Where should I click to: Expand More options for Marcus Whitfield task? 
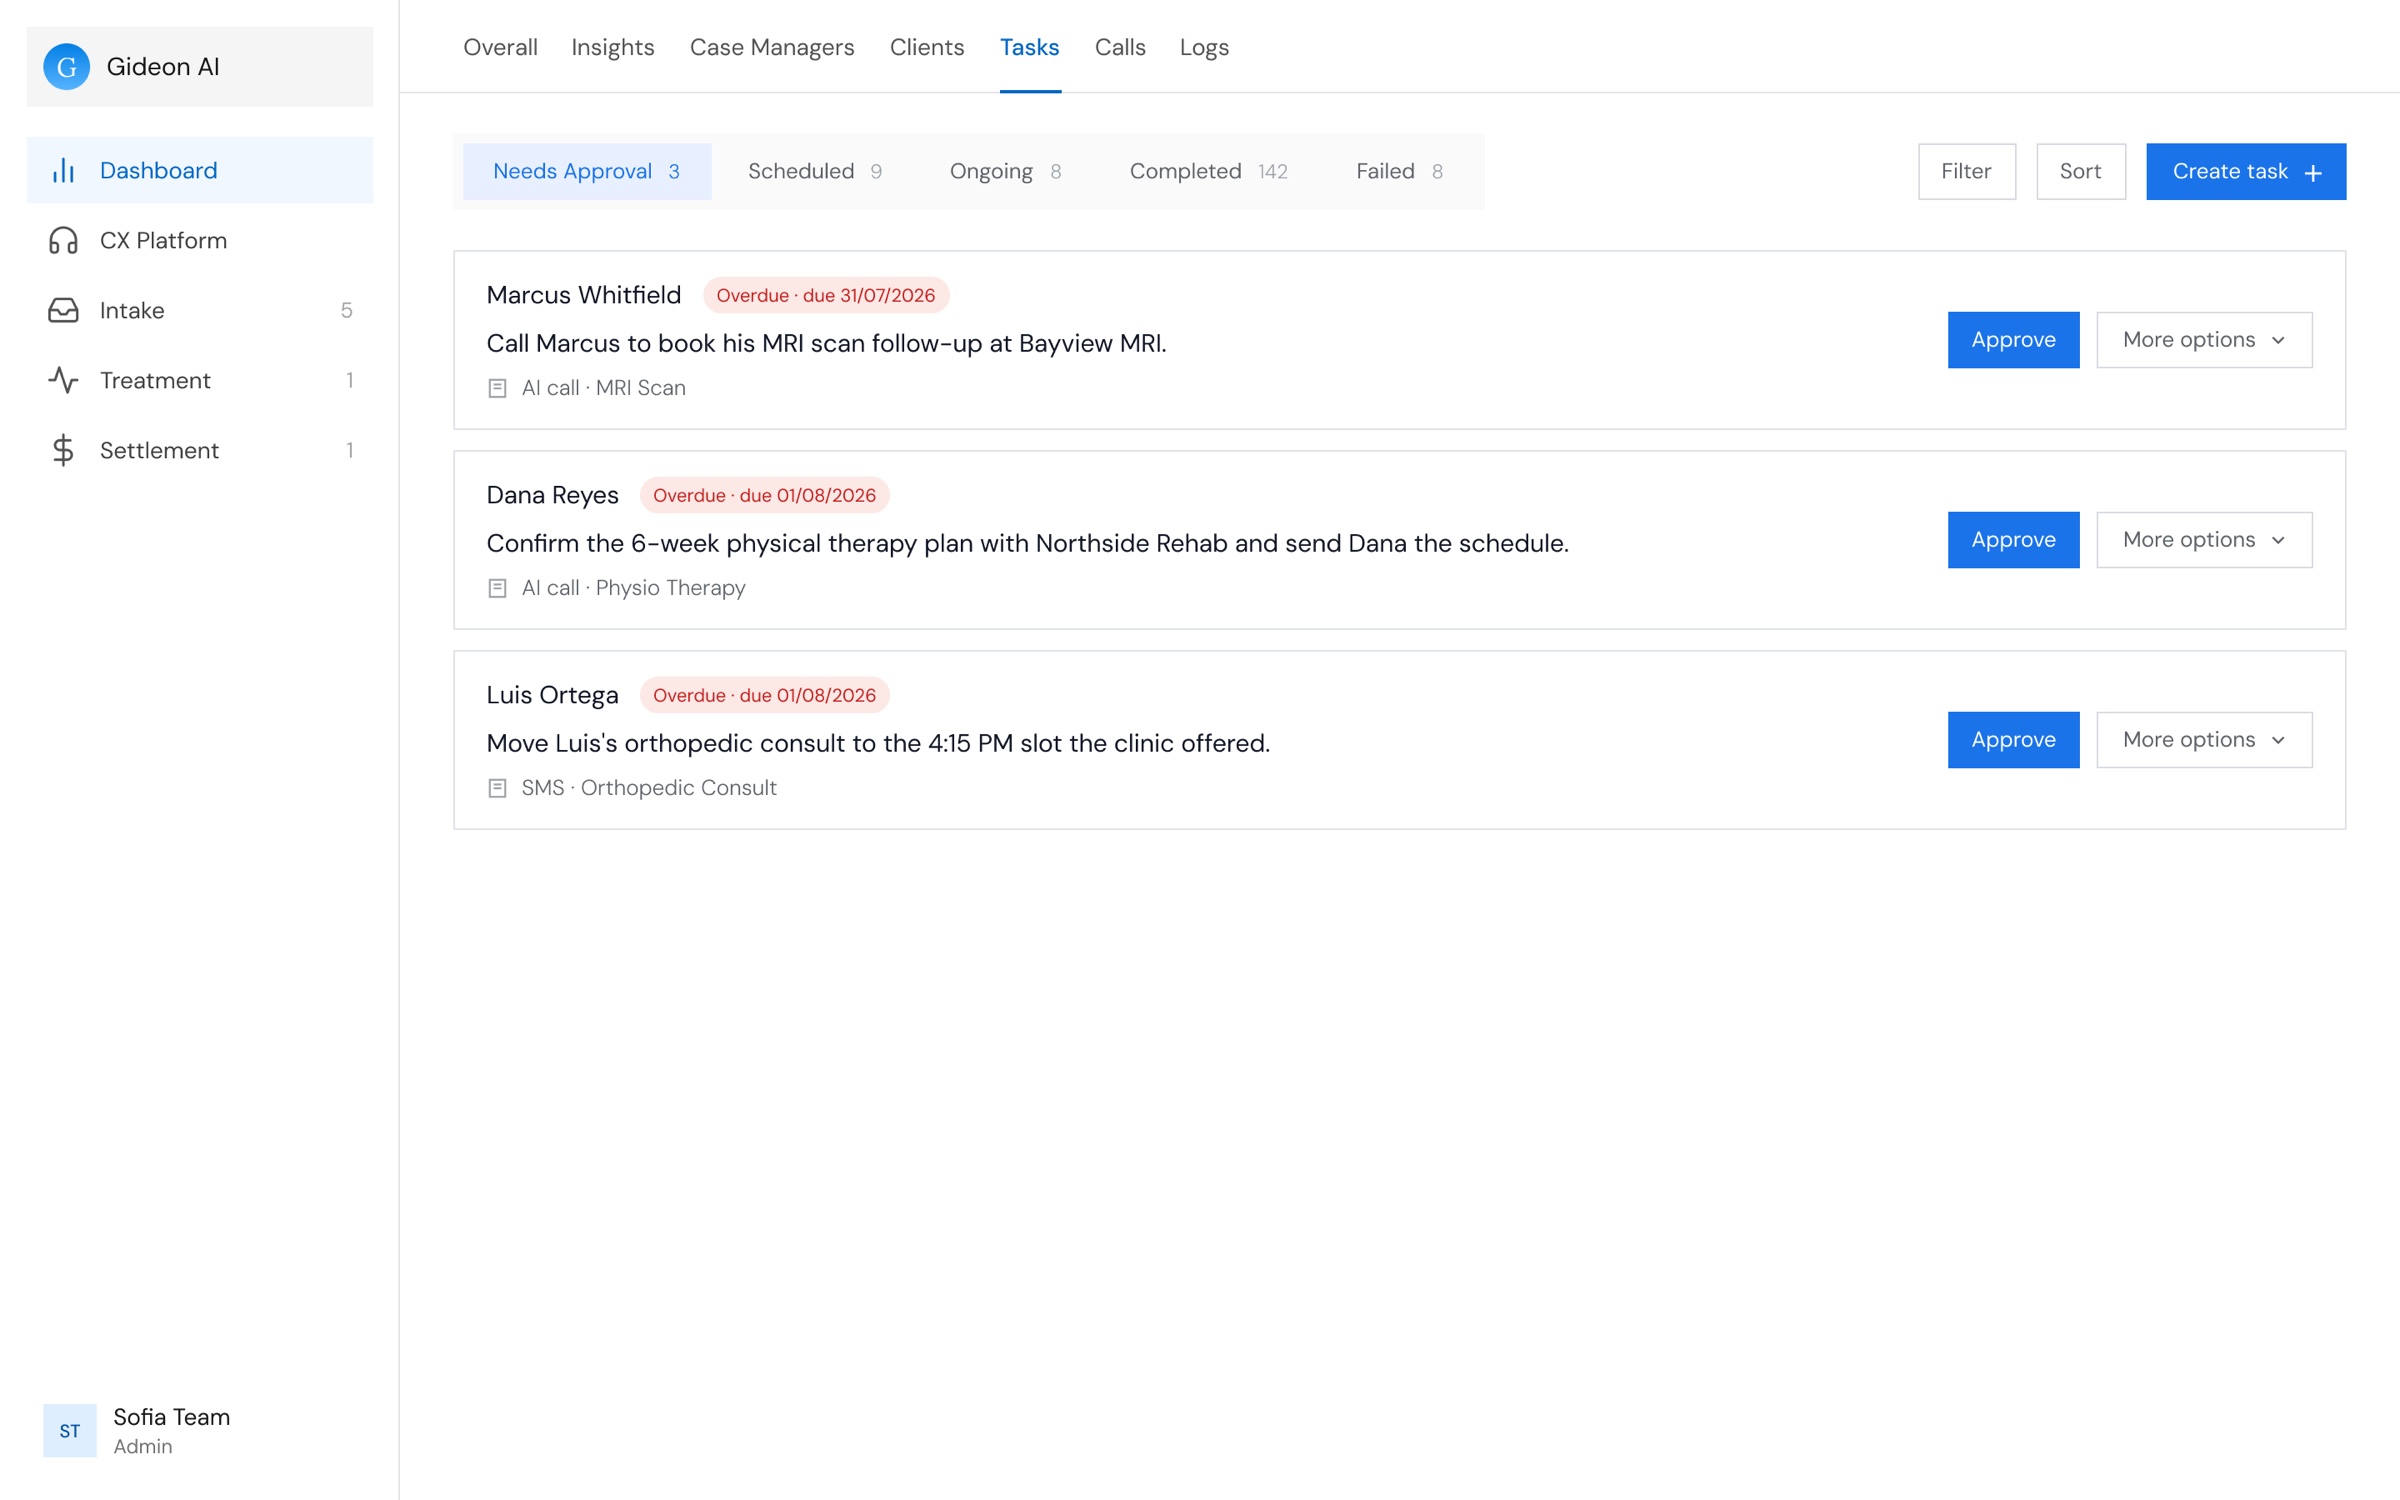pyautogui.click(x=2204, y=340)
